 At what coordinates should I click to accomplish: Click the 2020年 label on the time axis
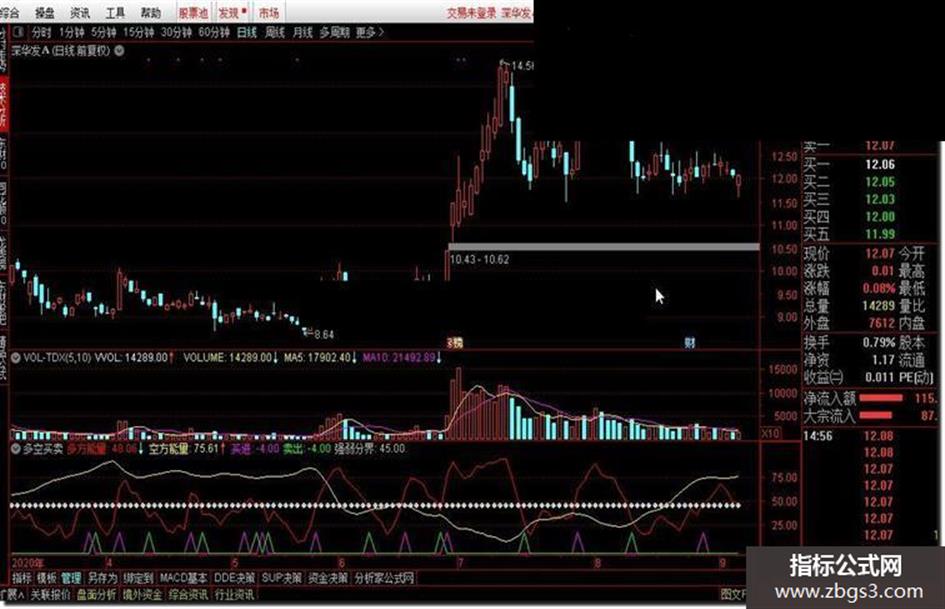point(28,564)
